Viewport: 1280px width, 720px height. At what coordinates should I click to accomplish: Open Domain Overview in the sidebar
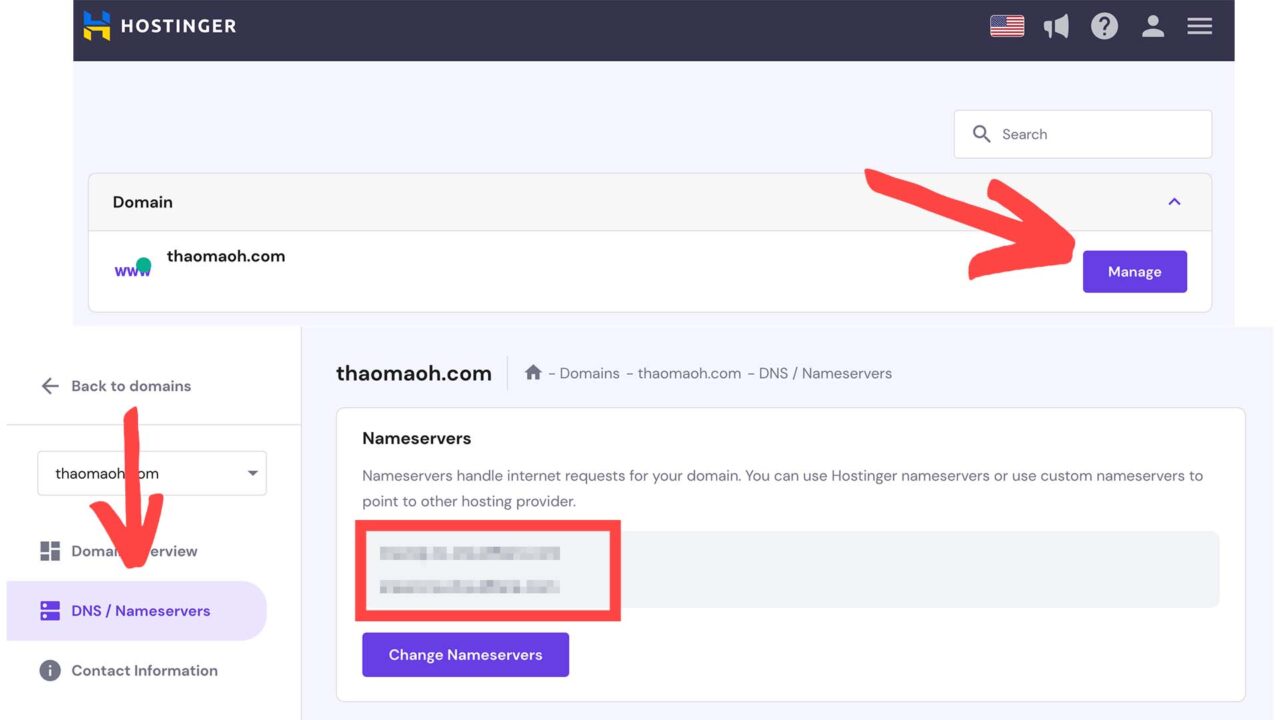133,550
